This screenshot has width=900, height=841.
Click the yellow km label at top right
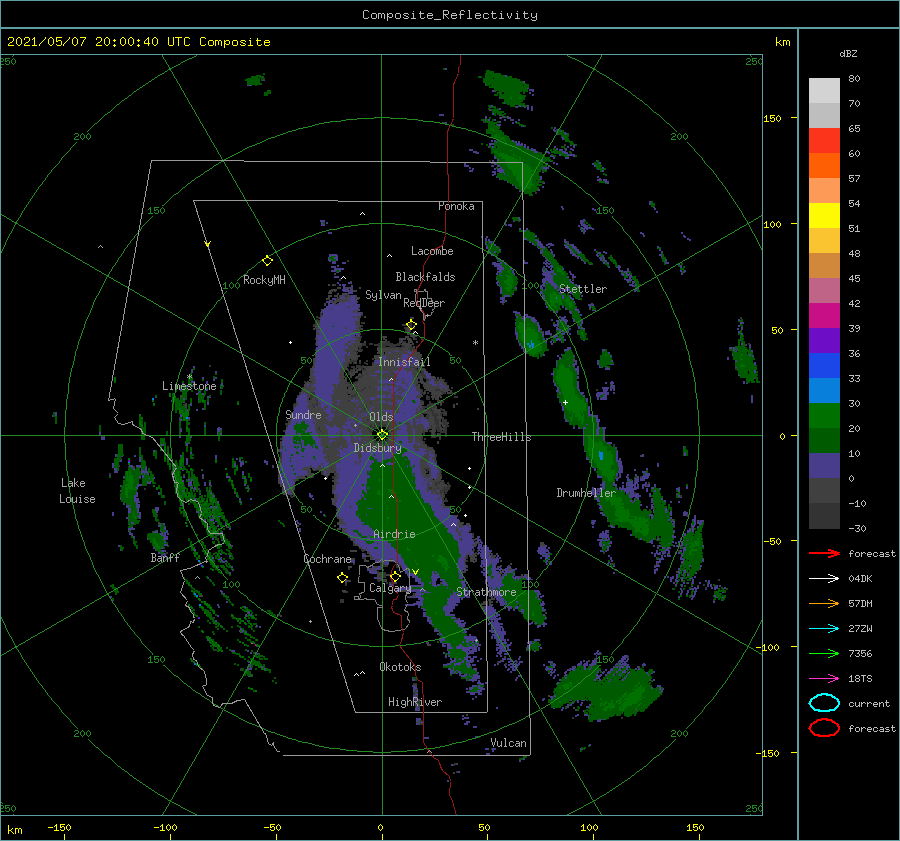click(x=782, y=42)
